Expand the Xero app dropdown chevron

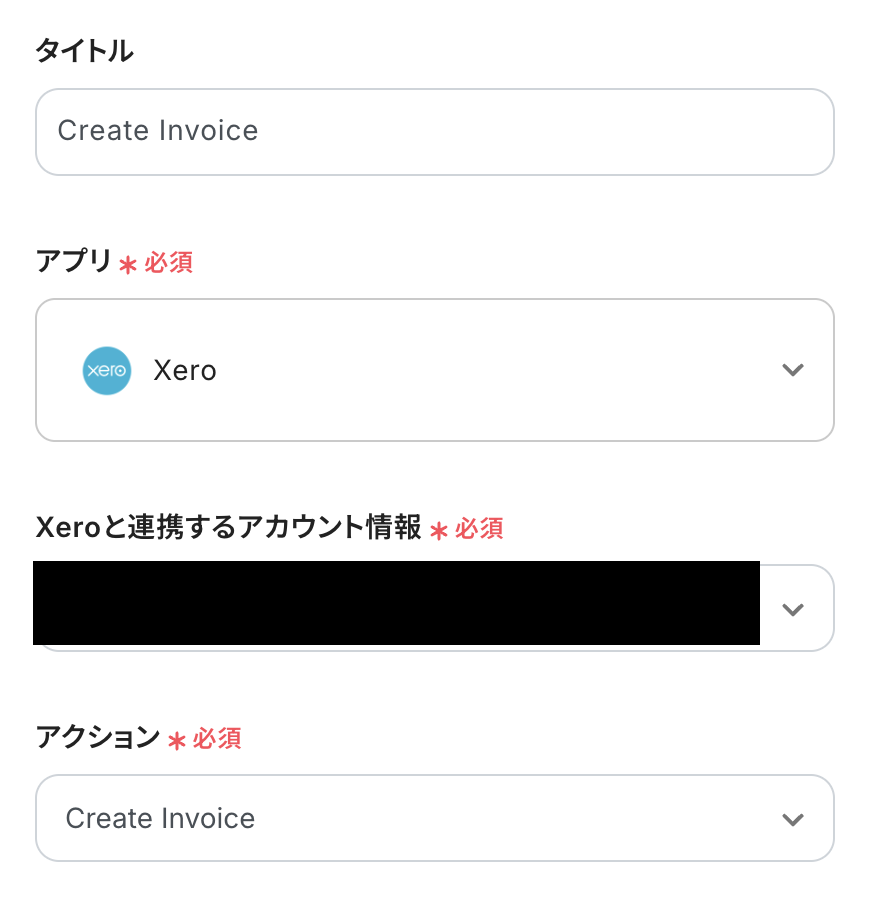click(792, 370)
